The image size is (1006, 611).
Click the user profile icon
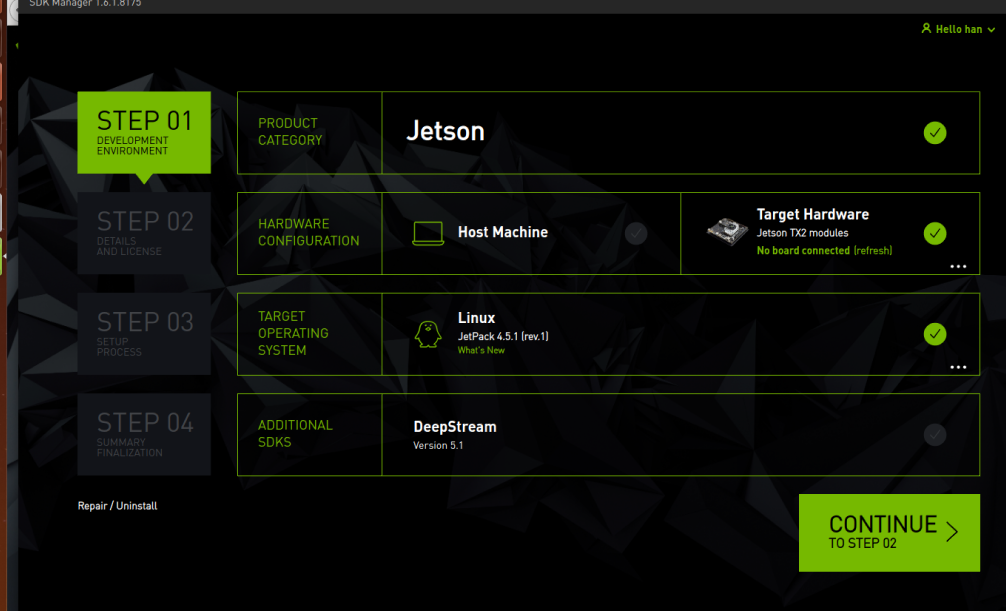click(x=926, y=28)
